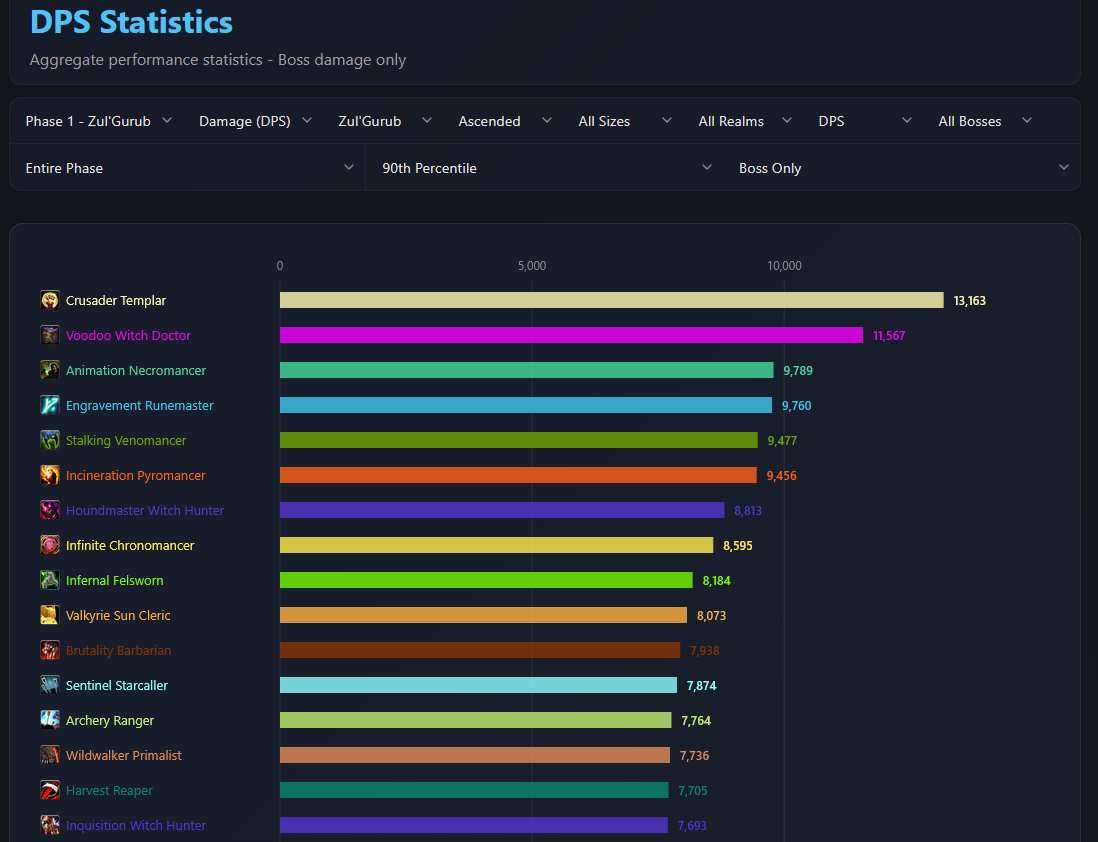Viewport: 1098px width, 842px height.
Task: Open the All Realms filter dropdown
Action: tap(744, 121)
